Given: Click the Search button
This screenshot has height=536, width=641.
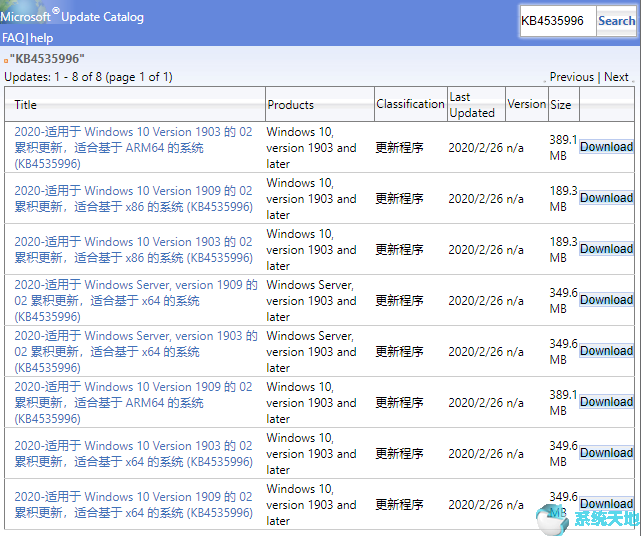Looking at the screenshot, I should 616,21.
